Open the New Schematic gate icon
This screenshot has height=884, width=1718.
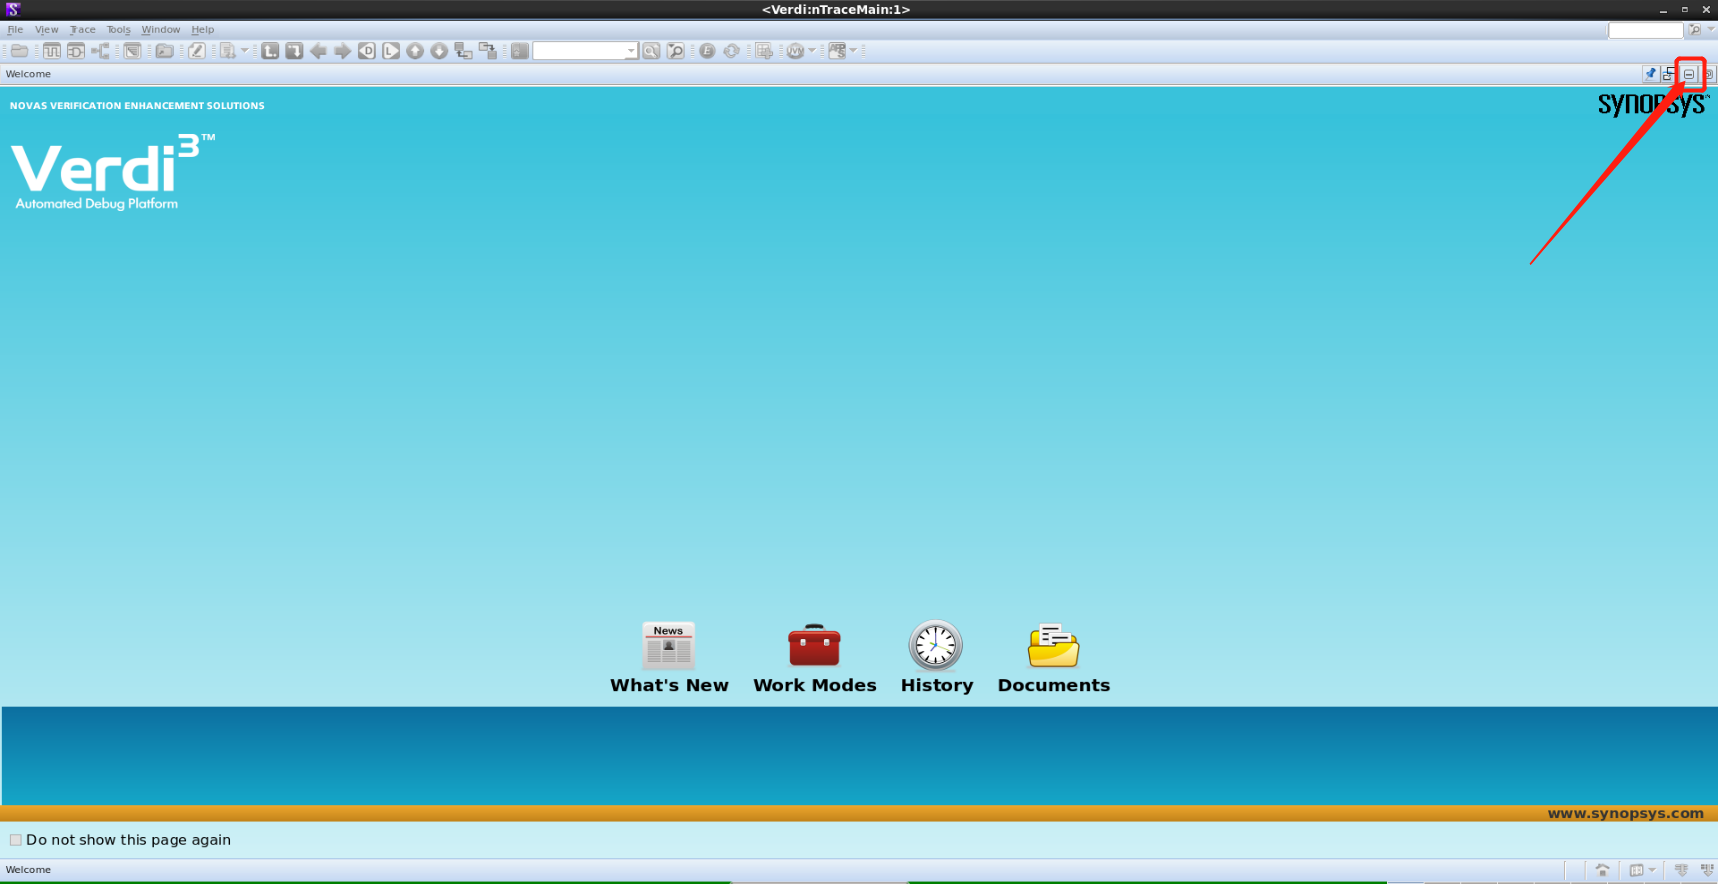75,51
